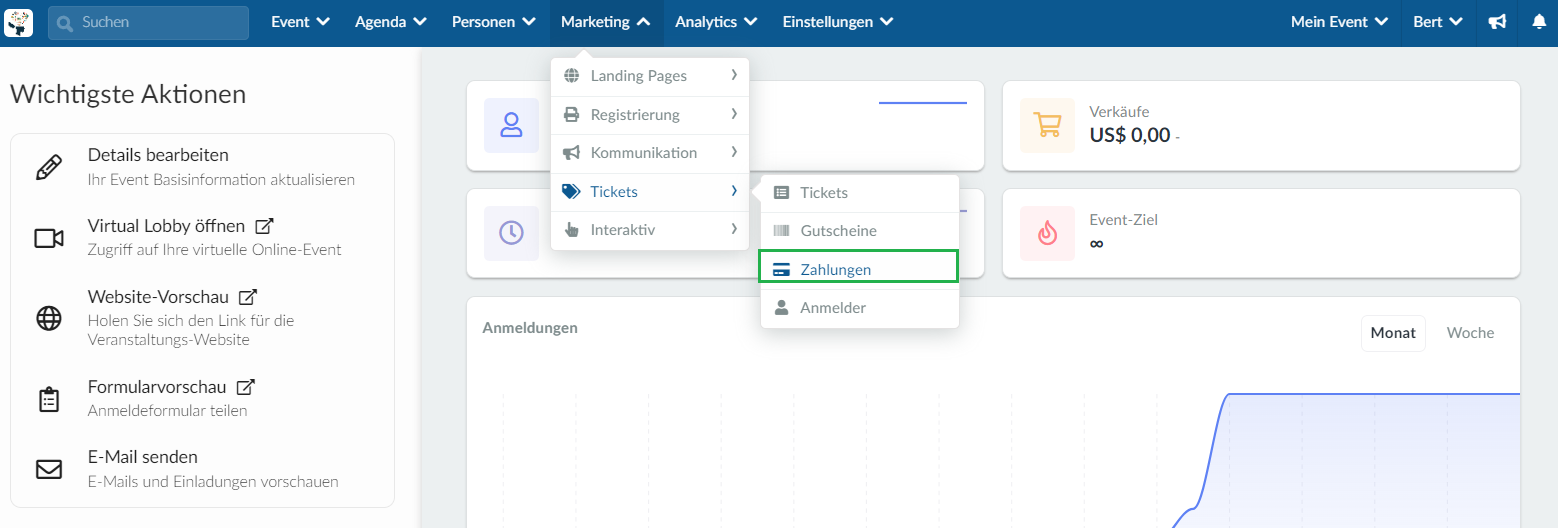This screenshot has height=528, width=1558.
Task: Click the hand pointer icon beside Interaktiv
Action: coord(571,230)
